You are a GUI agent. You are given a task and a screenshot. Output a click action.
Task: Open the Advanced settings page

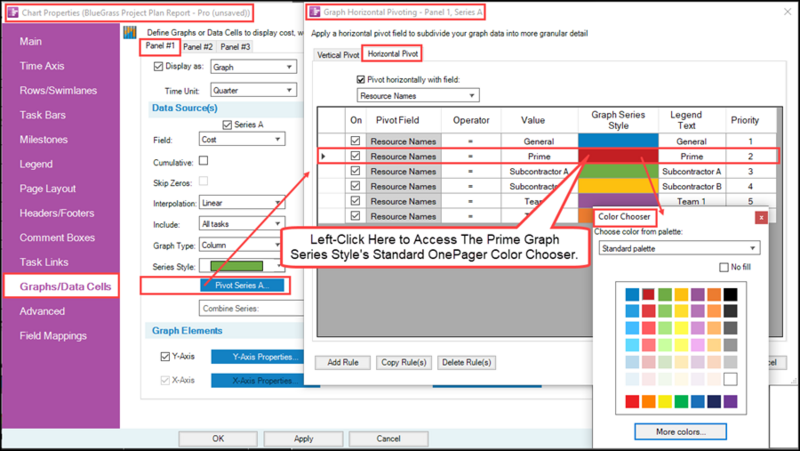point(42,311)
